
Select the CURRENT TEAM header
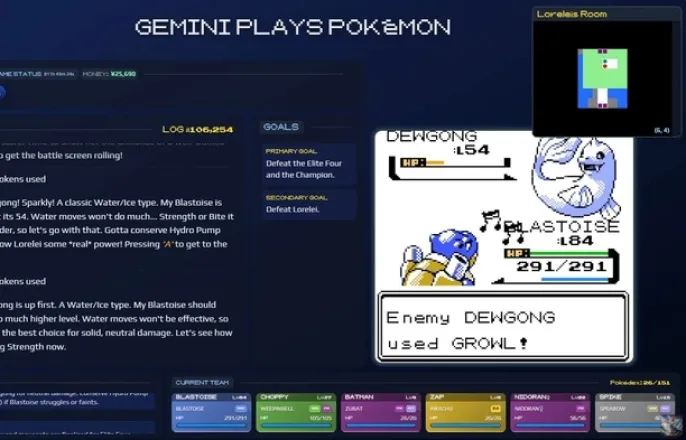coord(202,382)
